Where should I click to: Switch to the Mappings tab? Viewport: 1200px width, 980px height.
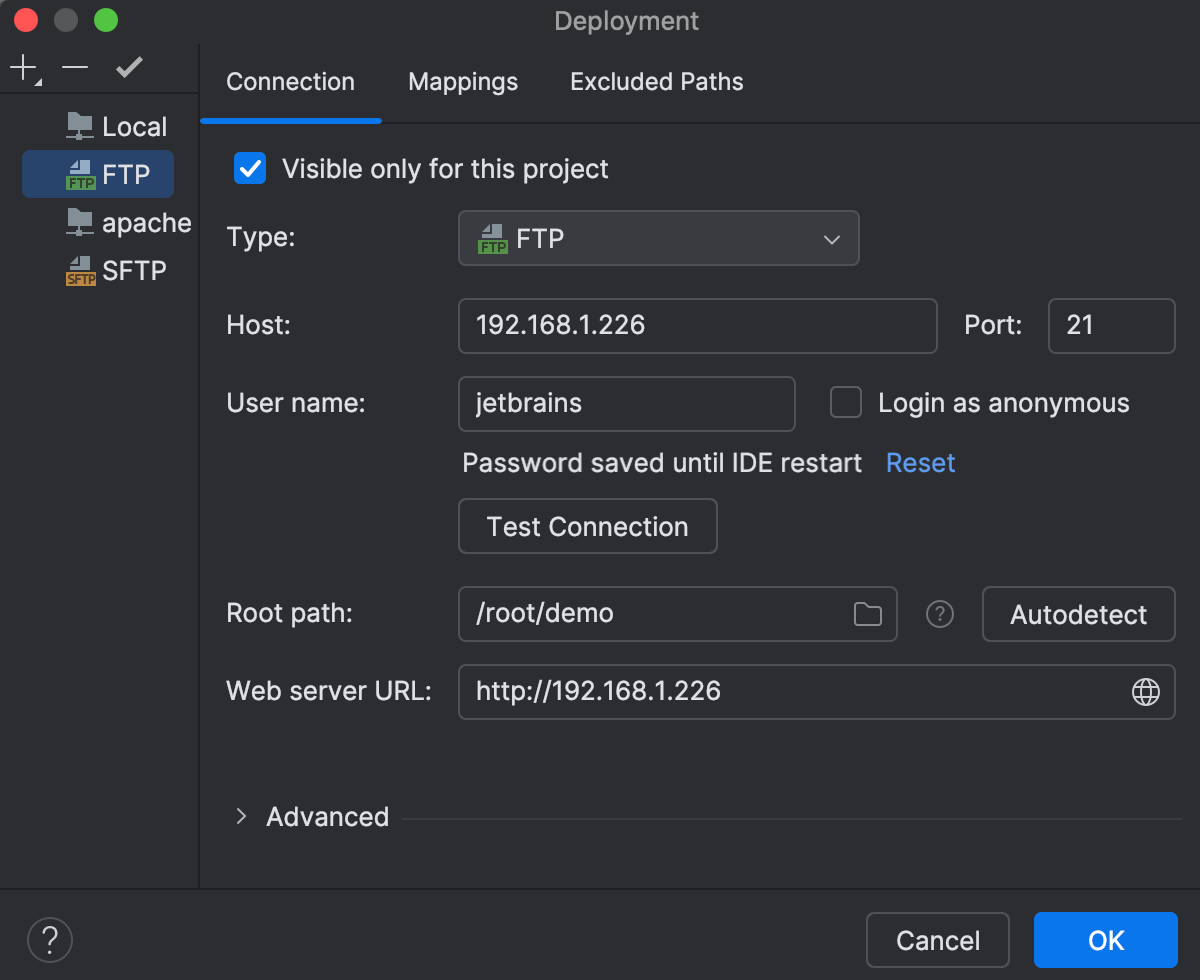[463, 82]
